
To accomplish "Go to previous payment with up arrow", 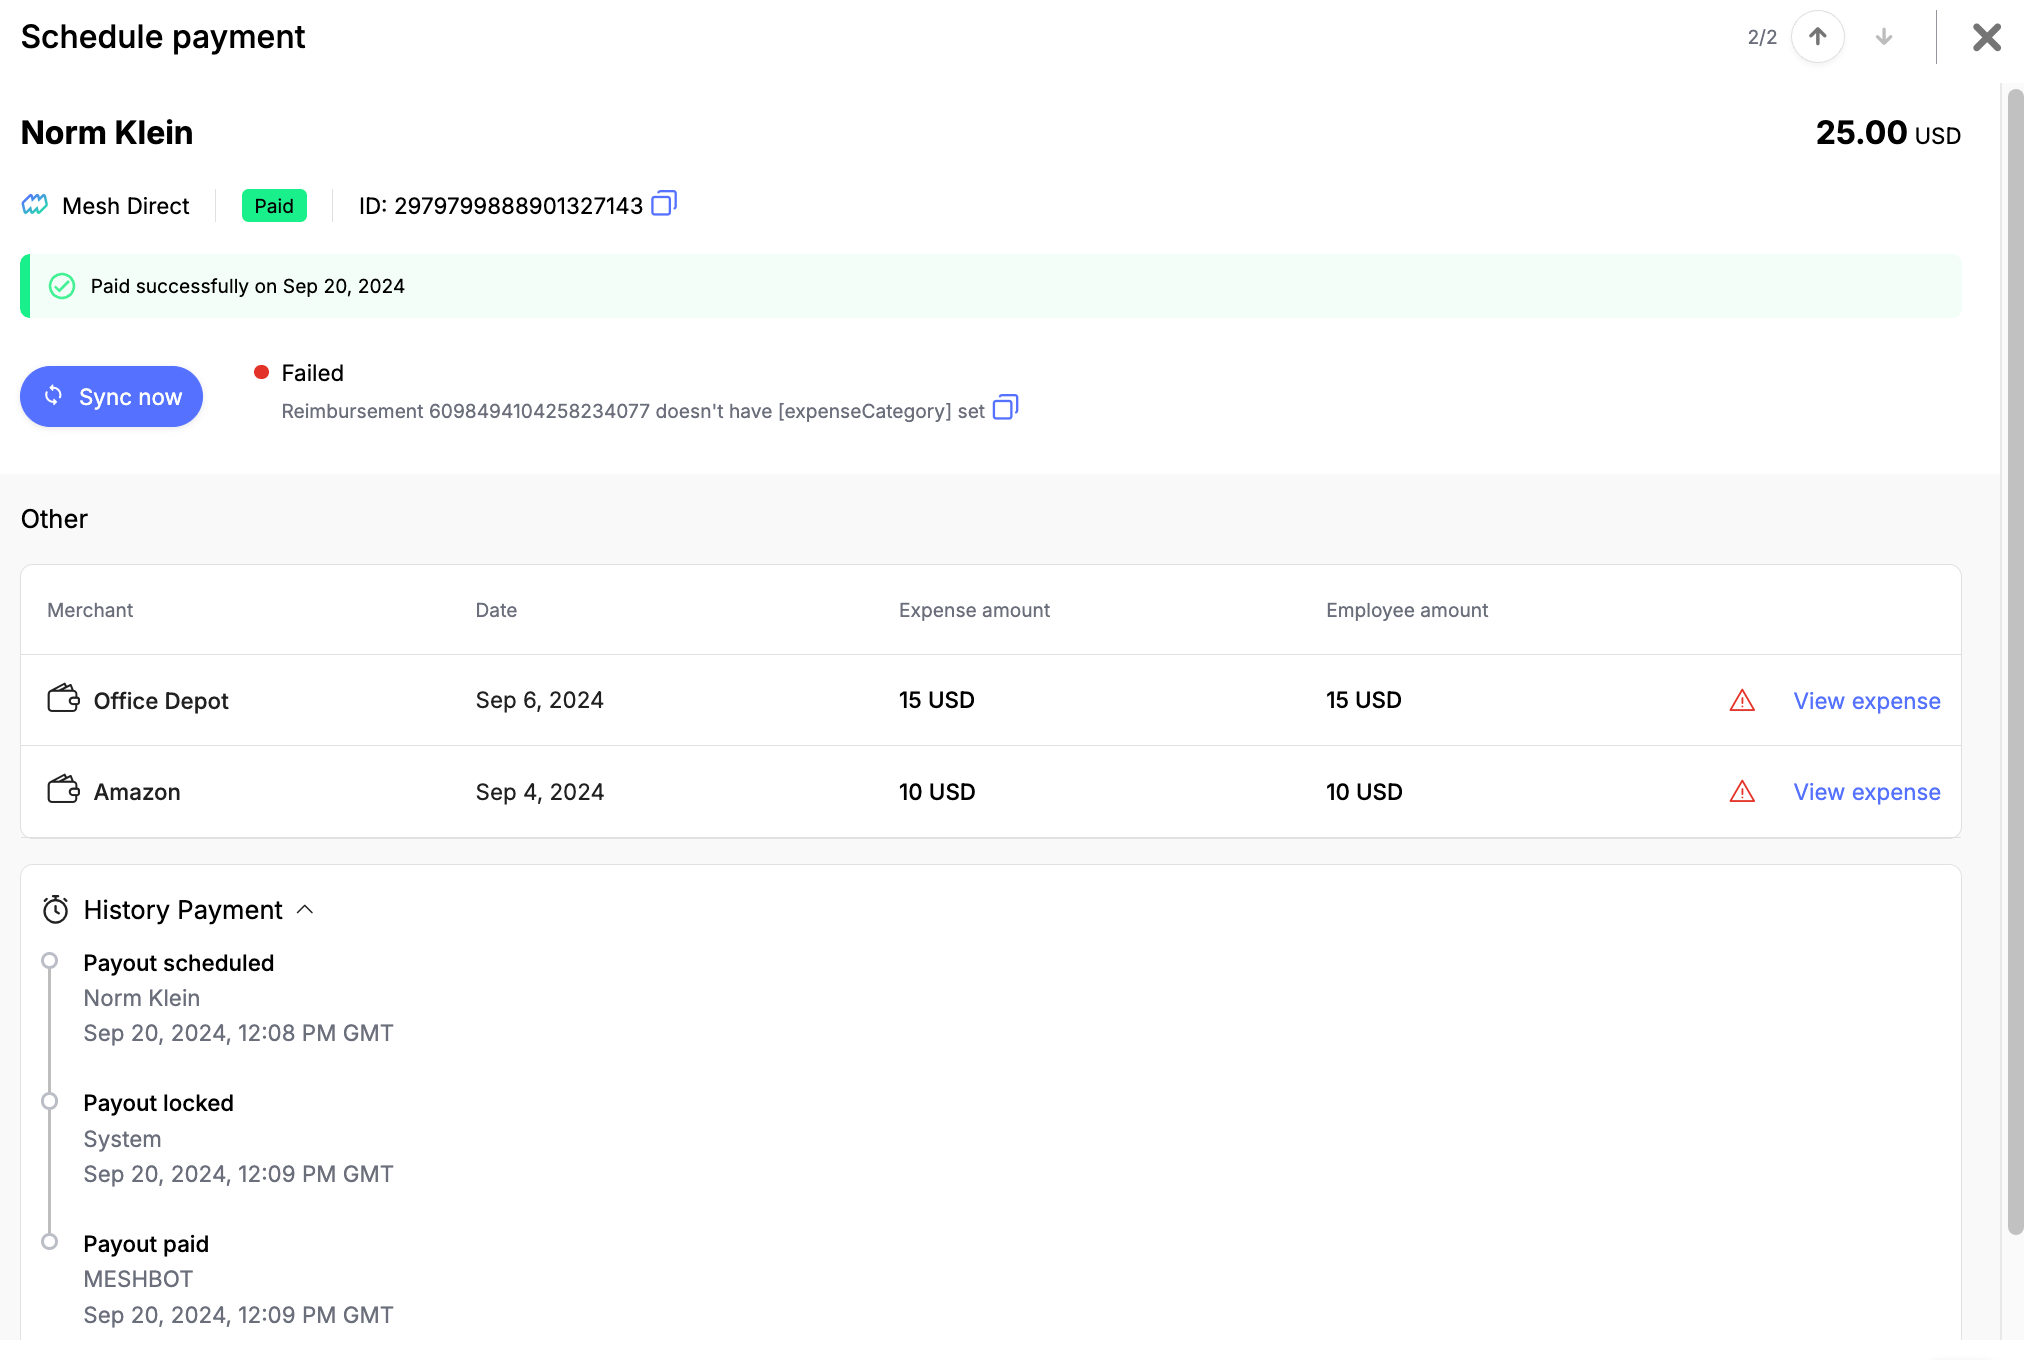I will tap(1817, 37).
